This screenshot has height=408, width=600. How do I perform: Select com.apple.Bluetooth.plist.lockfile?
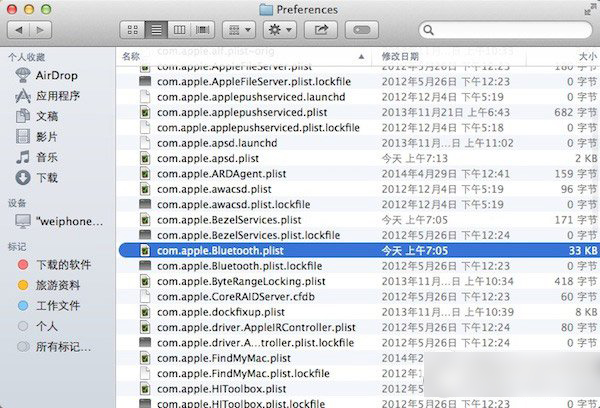pos(358,266)
